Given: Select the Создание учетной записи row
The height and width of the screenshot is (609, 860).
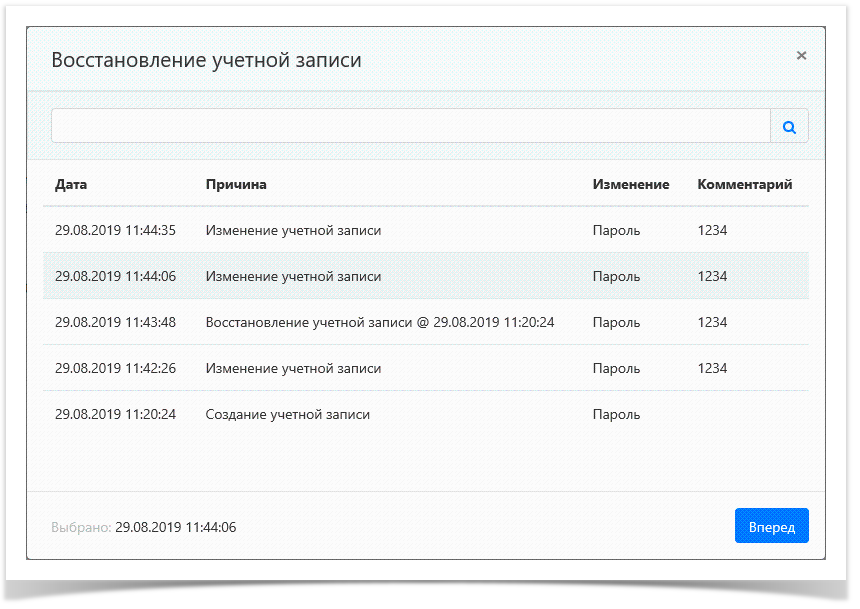Looking at the screenshot, I should point(300,414).
